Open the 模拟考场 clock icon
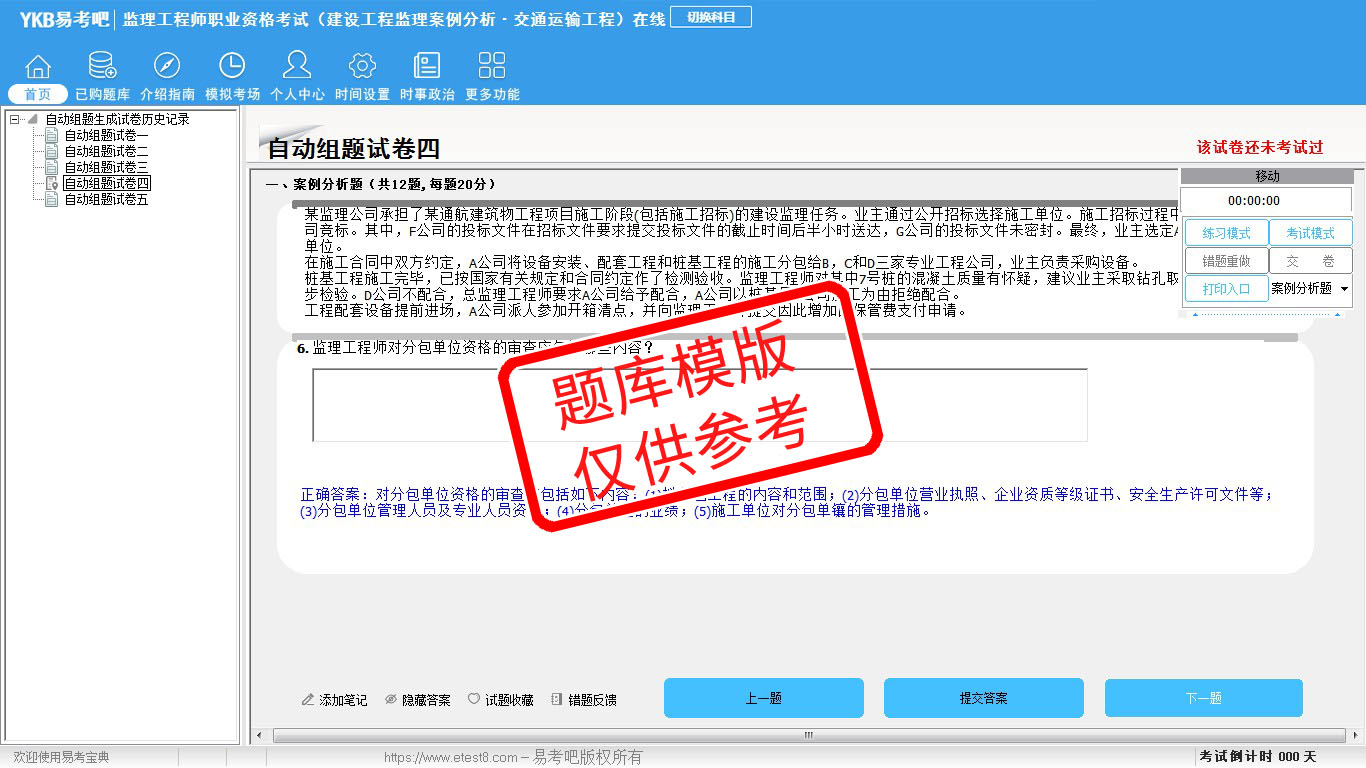Viewport: 1366px width, 768px height. (232, 67)
